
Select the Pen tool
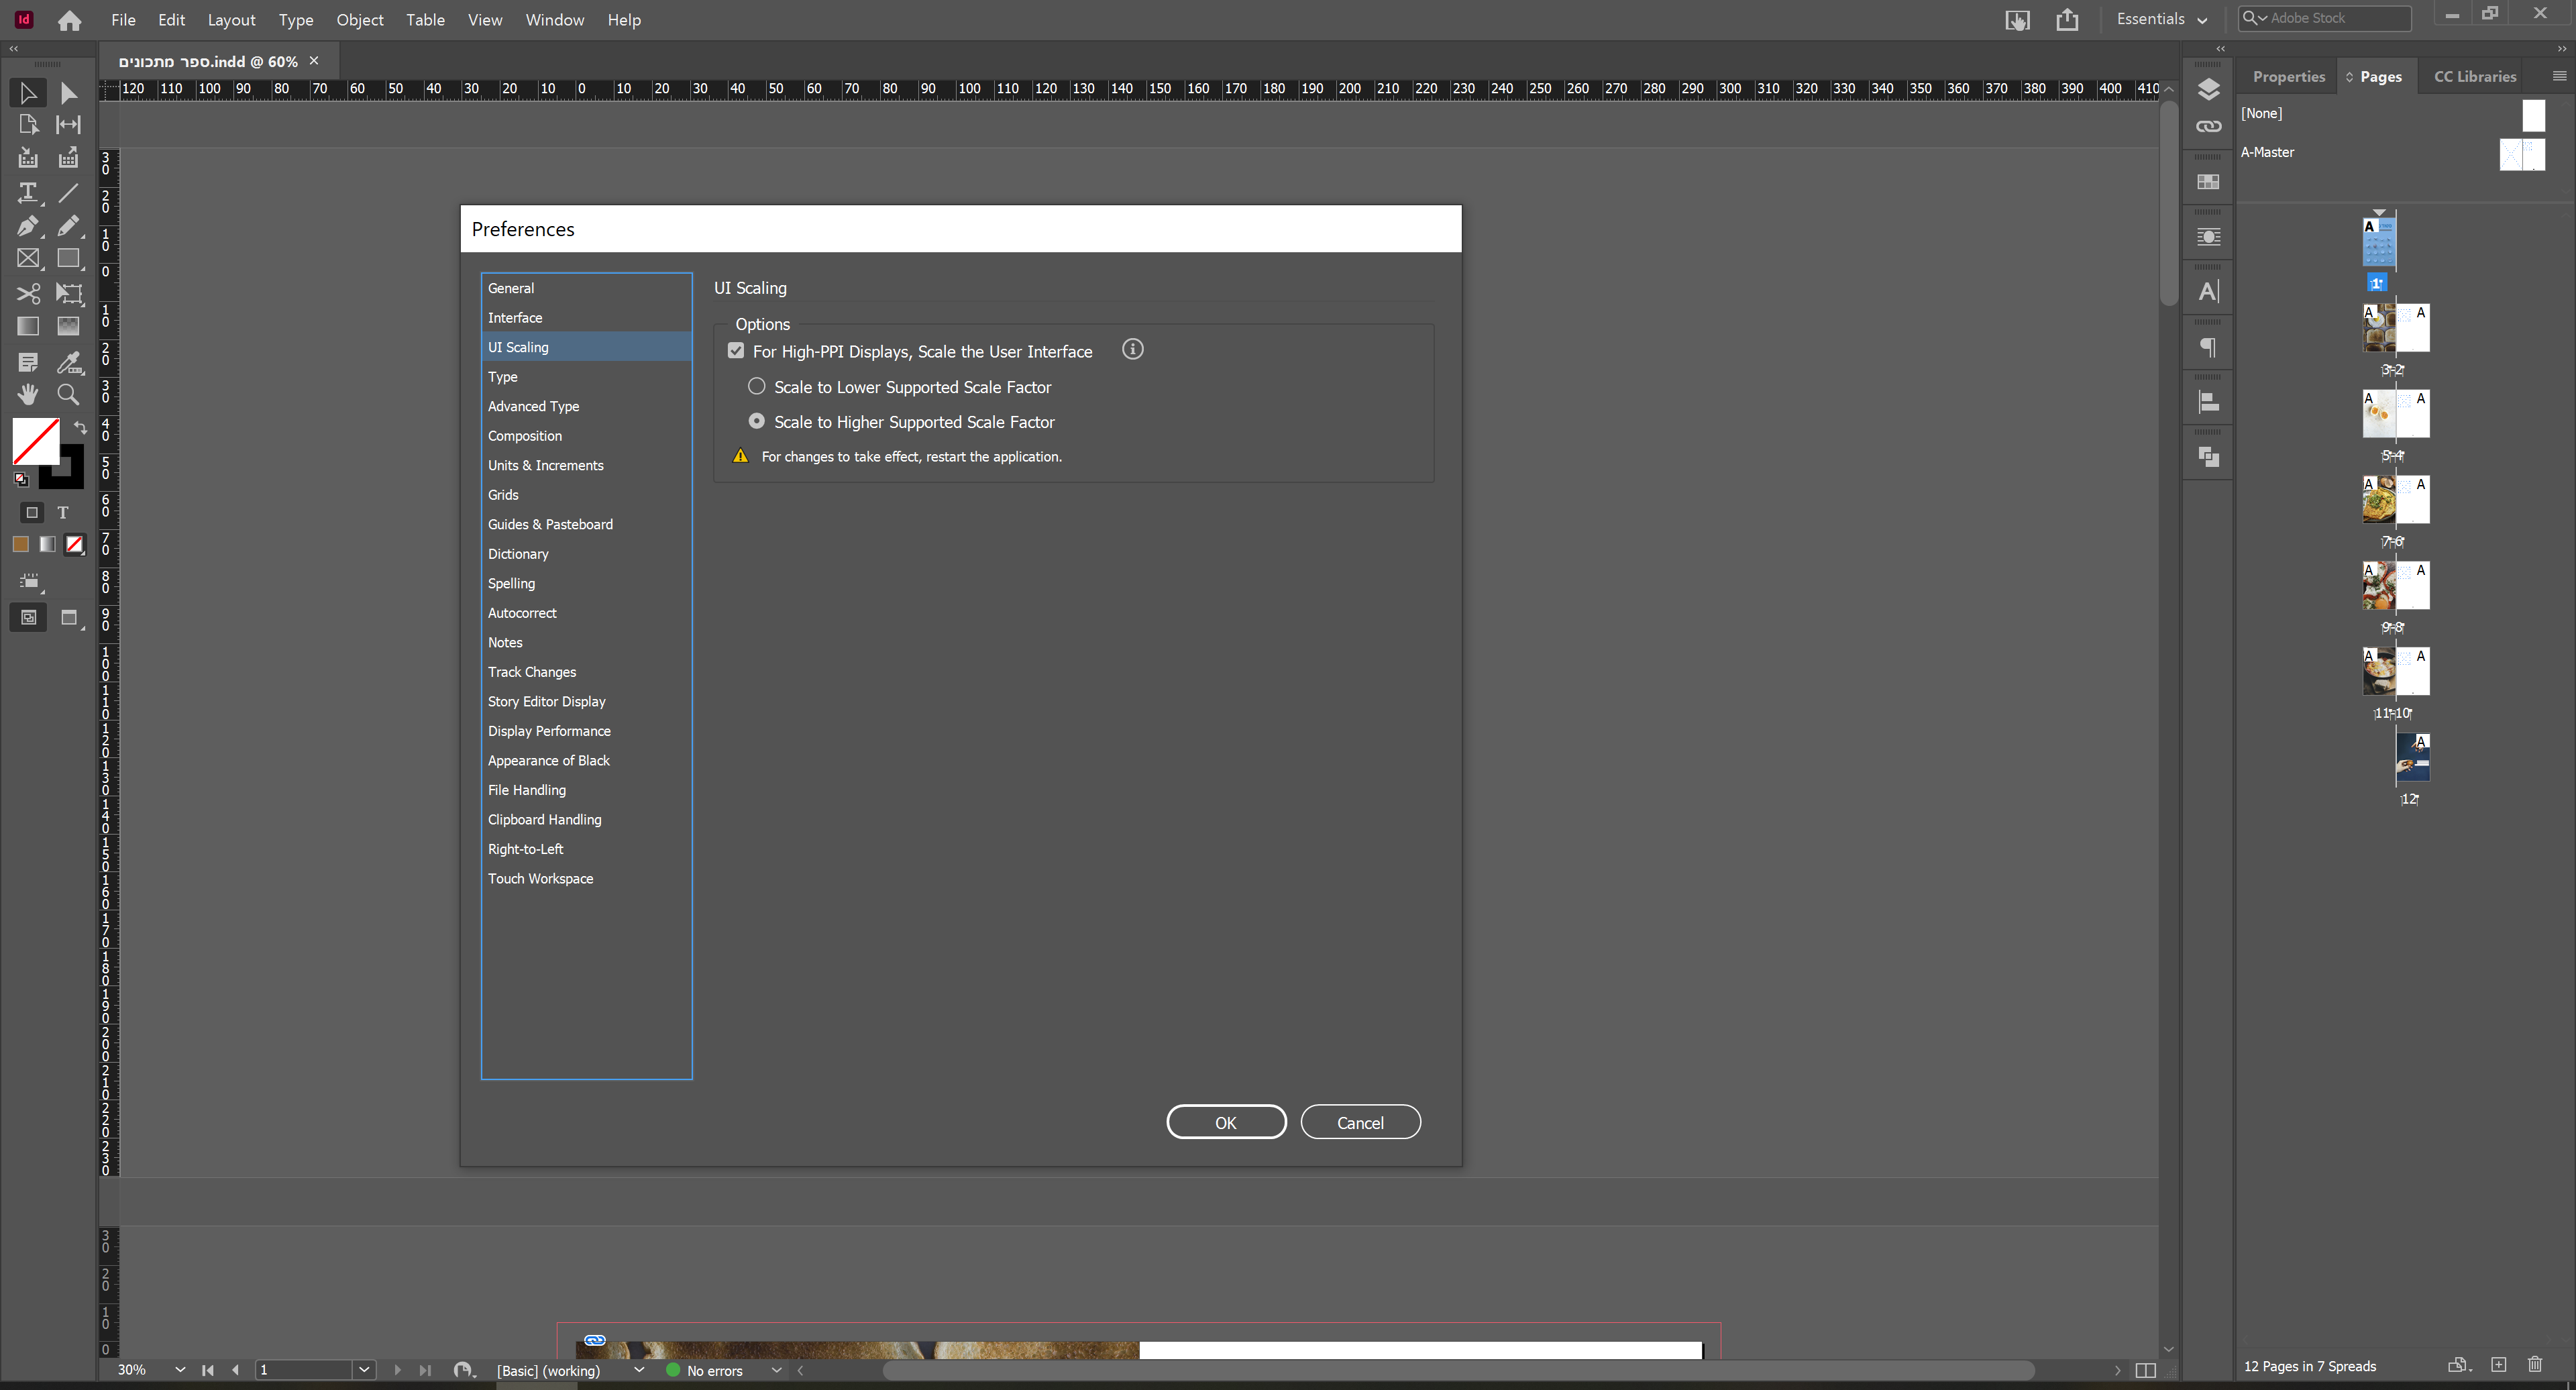(x=28, y=226)
